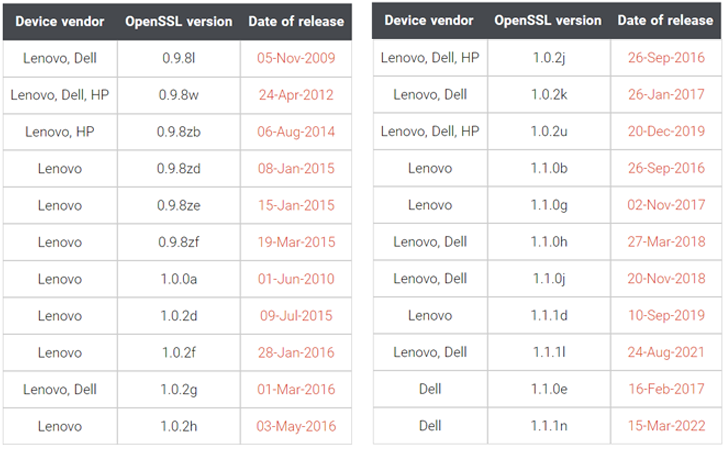Screen dimensions: 728x449
Task: Click Device vendor header in left table
Action: coord(59,21)
